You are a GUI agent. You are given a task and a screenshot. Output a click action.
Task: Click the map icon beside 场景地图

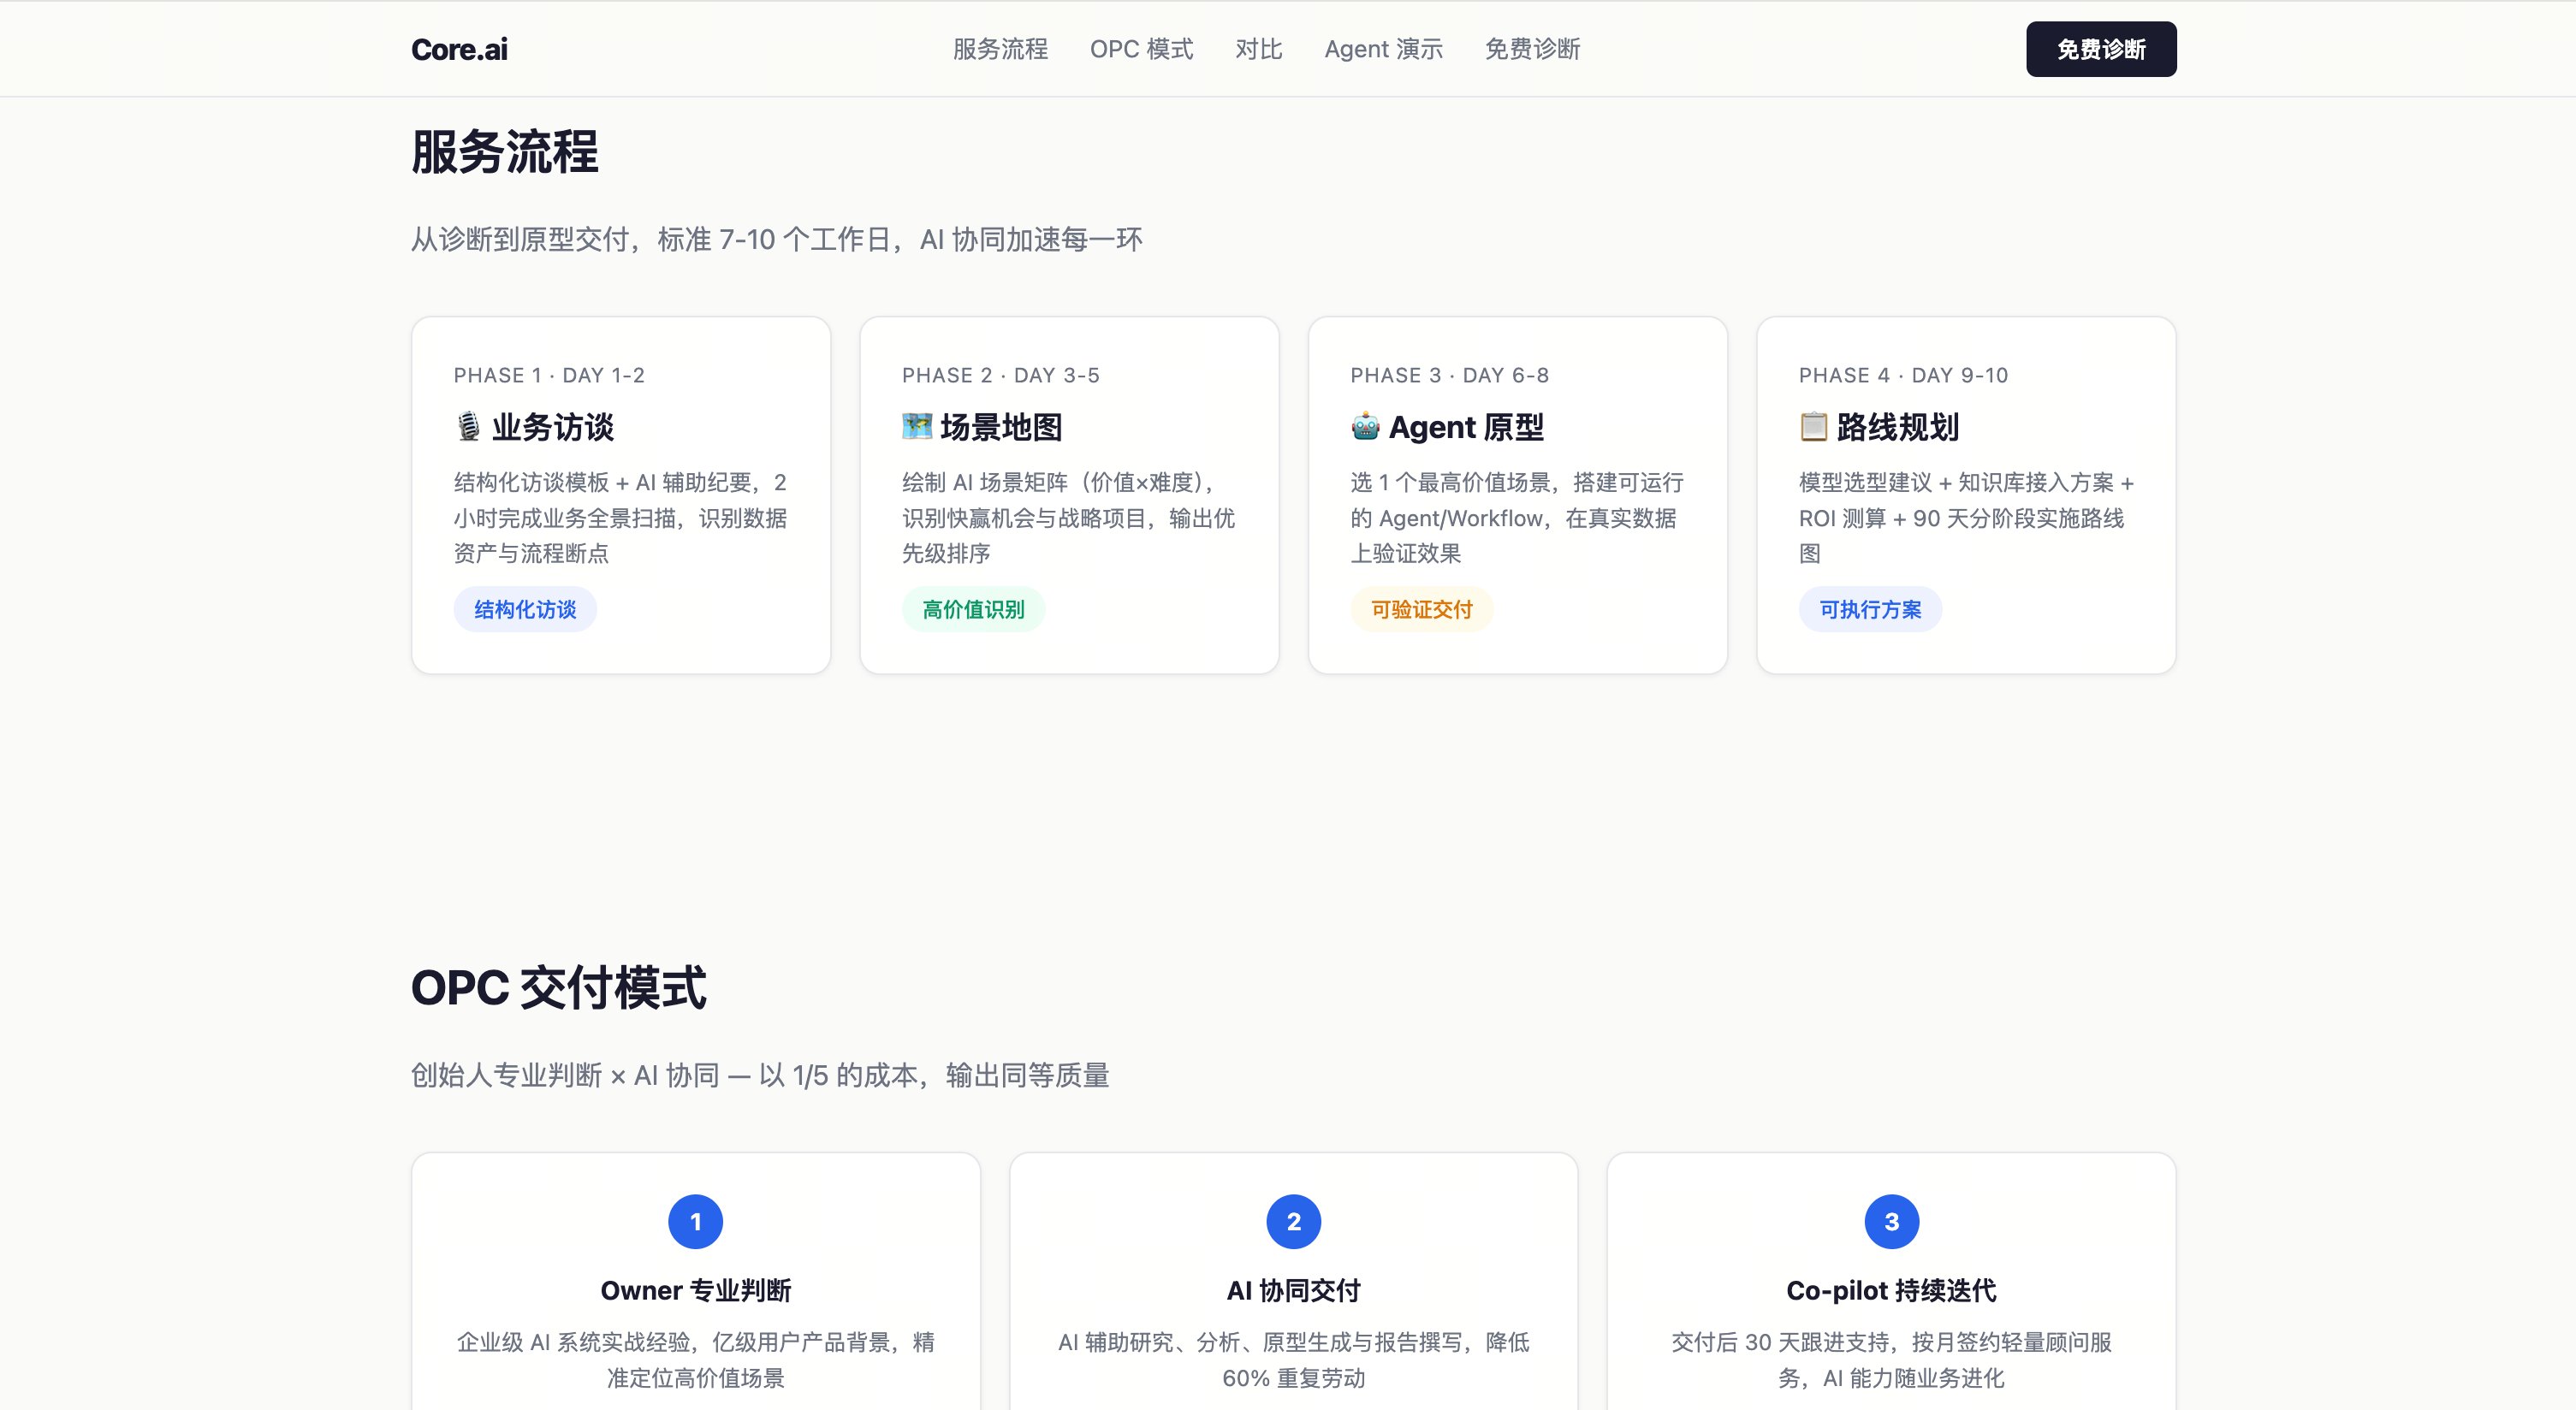[x=917, y=427]
